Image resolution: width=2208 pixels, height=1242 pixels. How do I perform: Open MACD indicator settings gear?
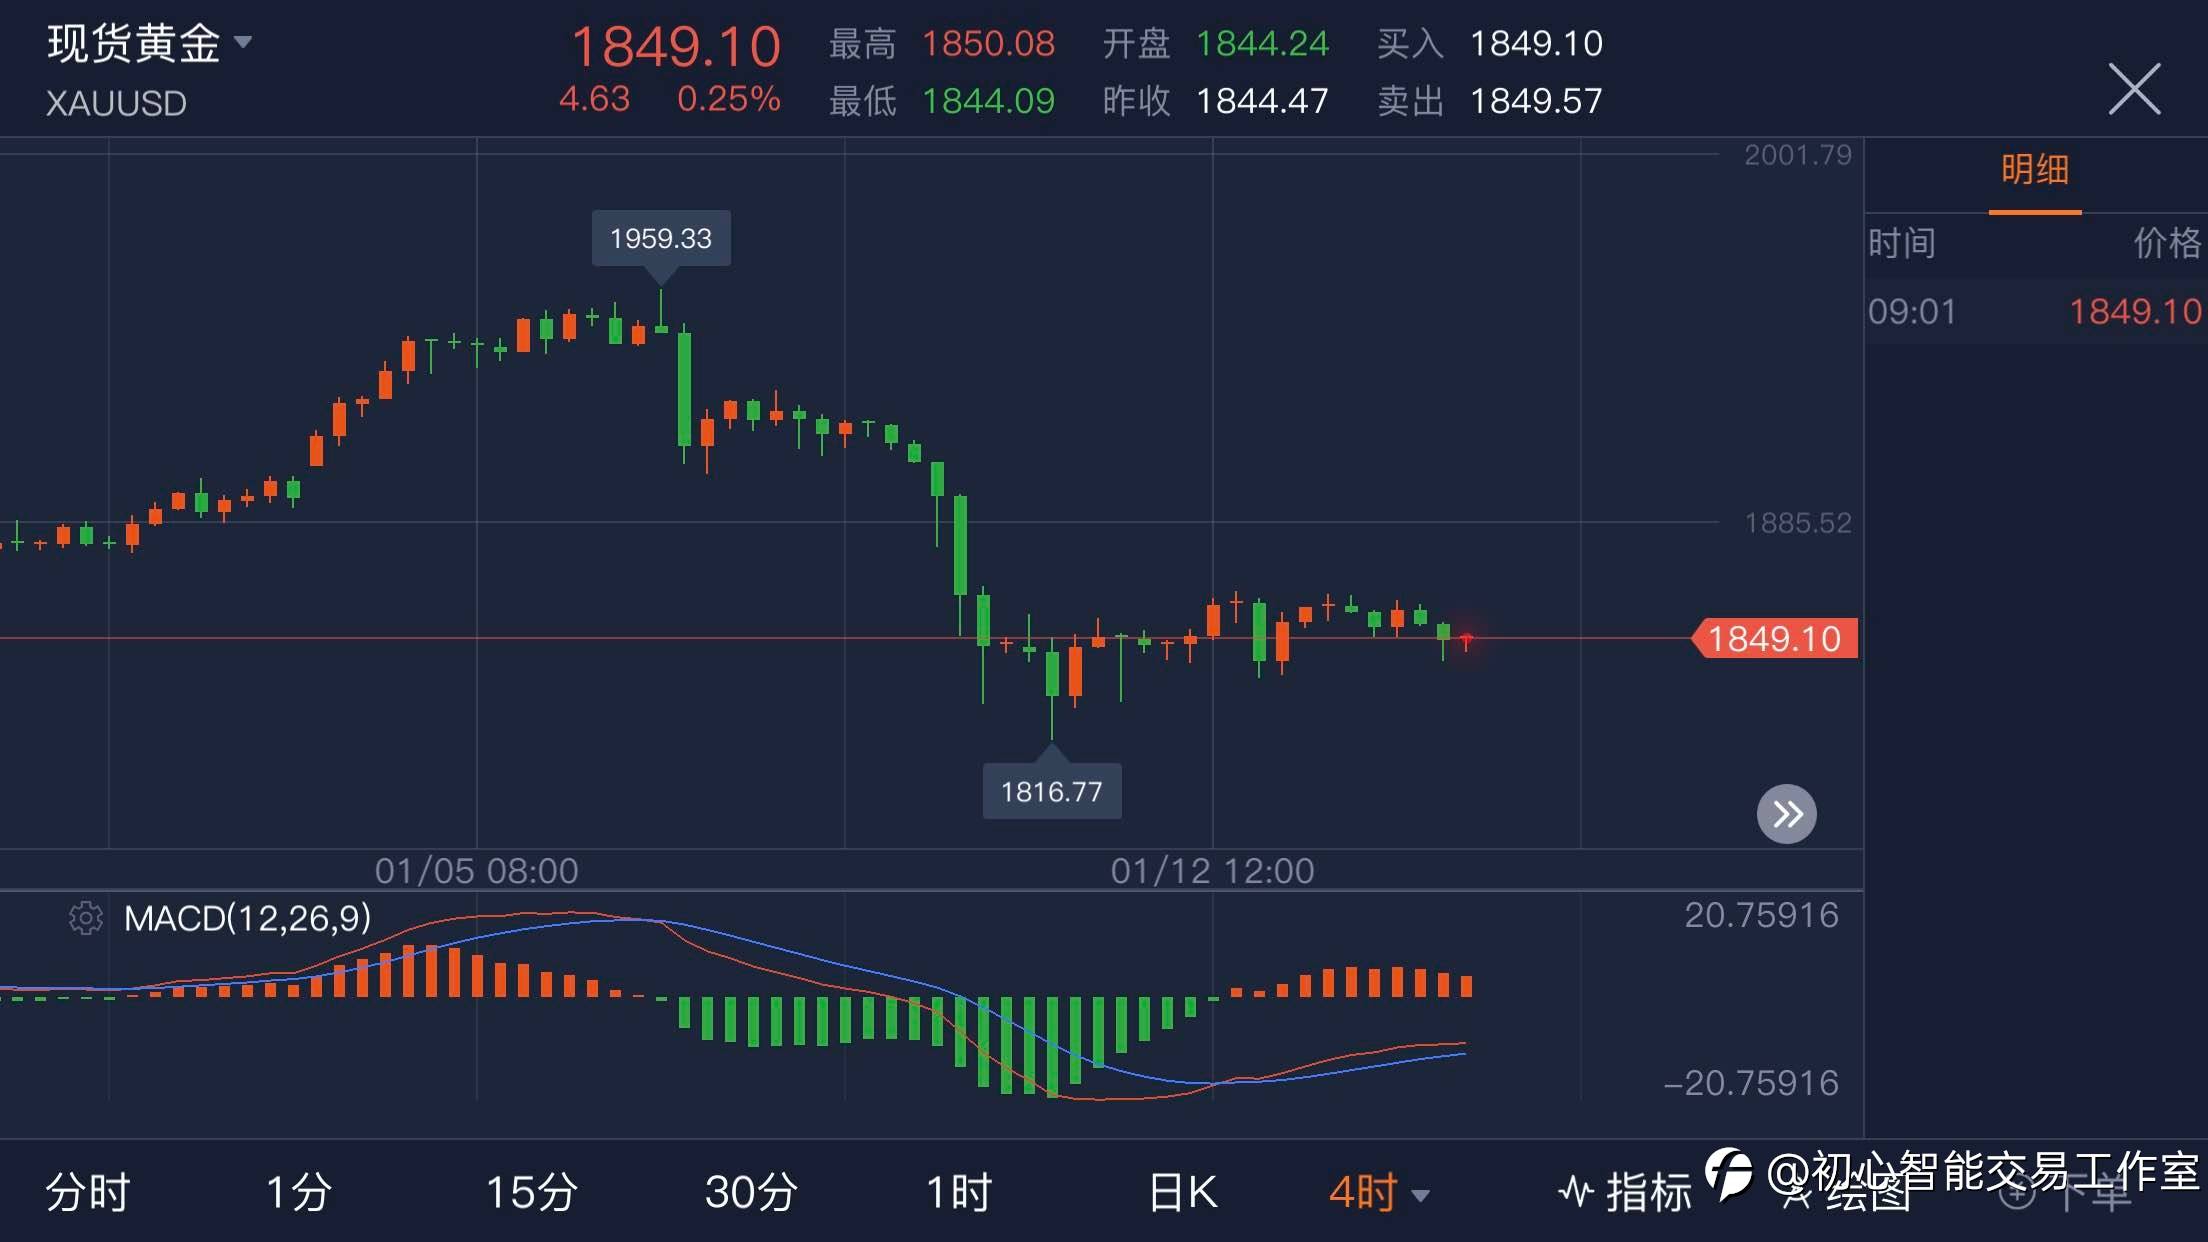(x=86, y=918)
